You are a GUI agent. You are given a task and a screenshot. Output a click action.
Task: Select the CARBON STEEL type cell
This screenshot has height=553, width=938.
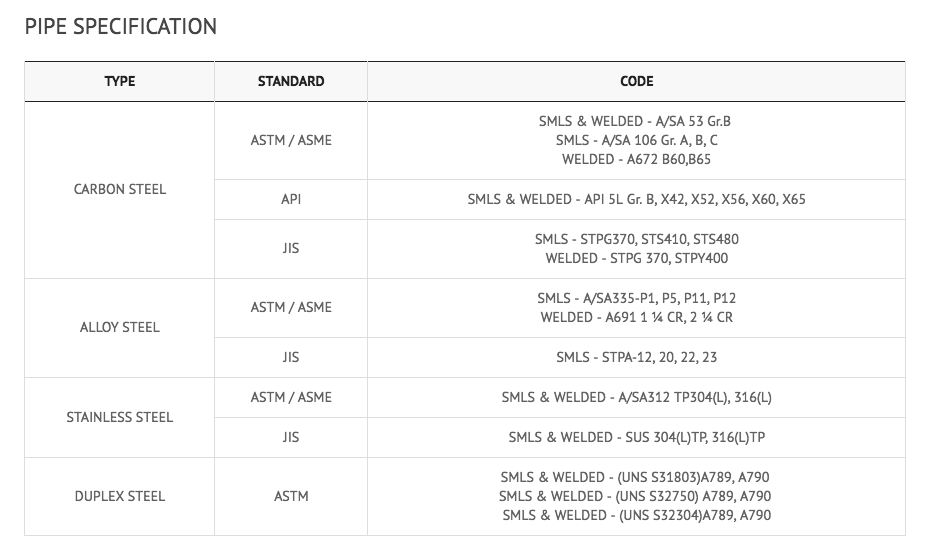point(120,189)
